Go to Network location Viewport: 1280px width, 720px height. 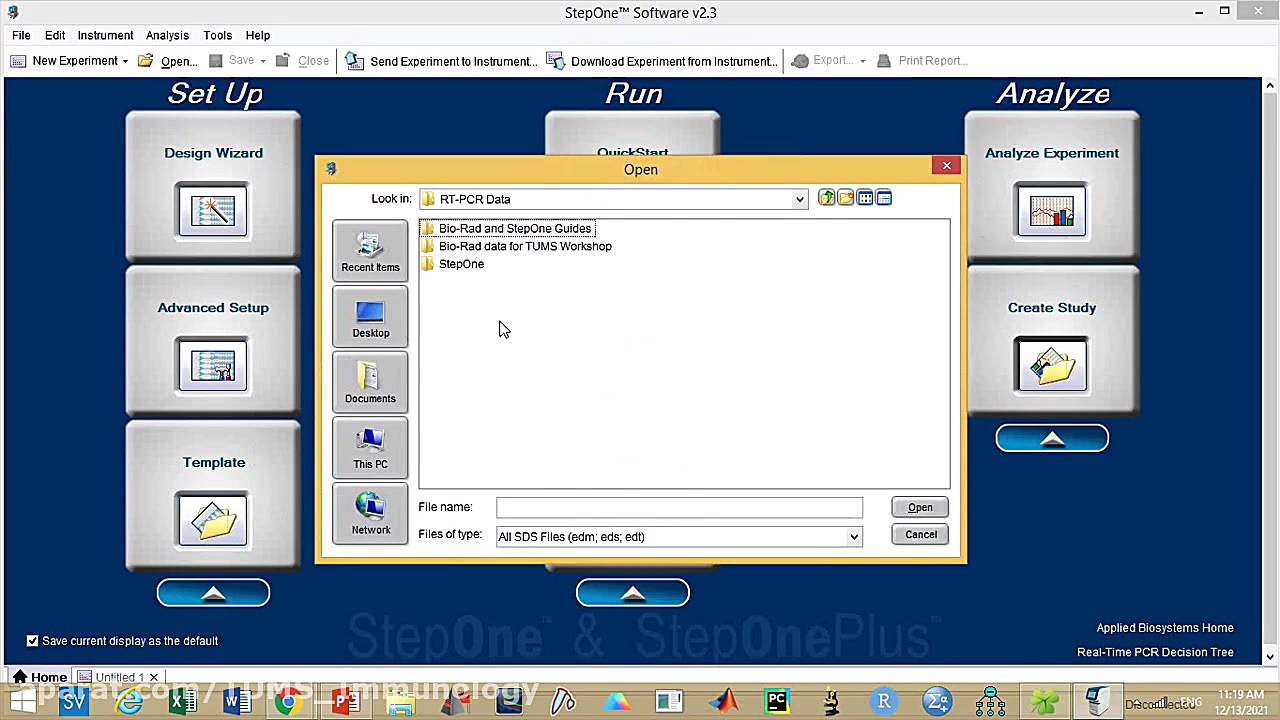click(370, 513)
